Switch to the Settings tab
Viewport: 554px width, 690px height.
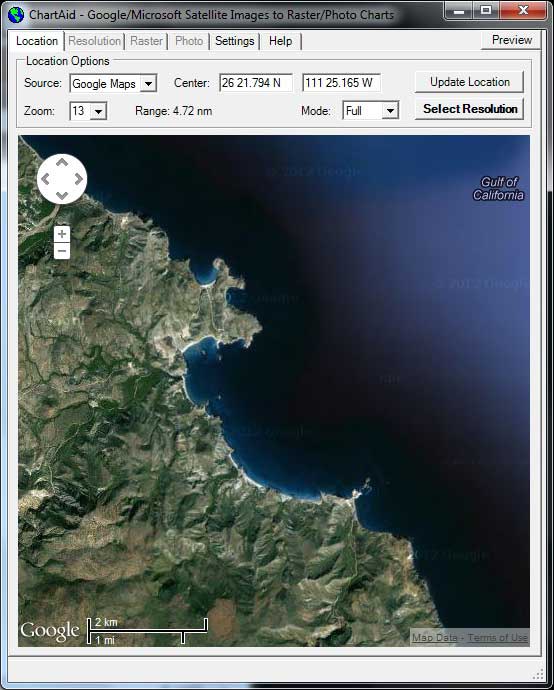tap(235, 41)
